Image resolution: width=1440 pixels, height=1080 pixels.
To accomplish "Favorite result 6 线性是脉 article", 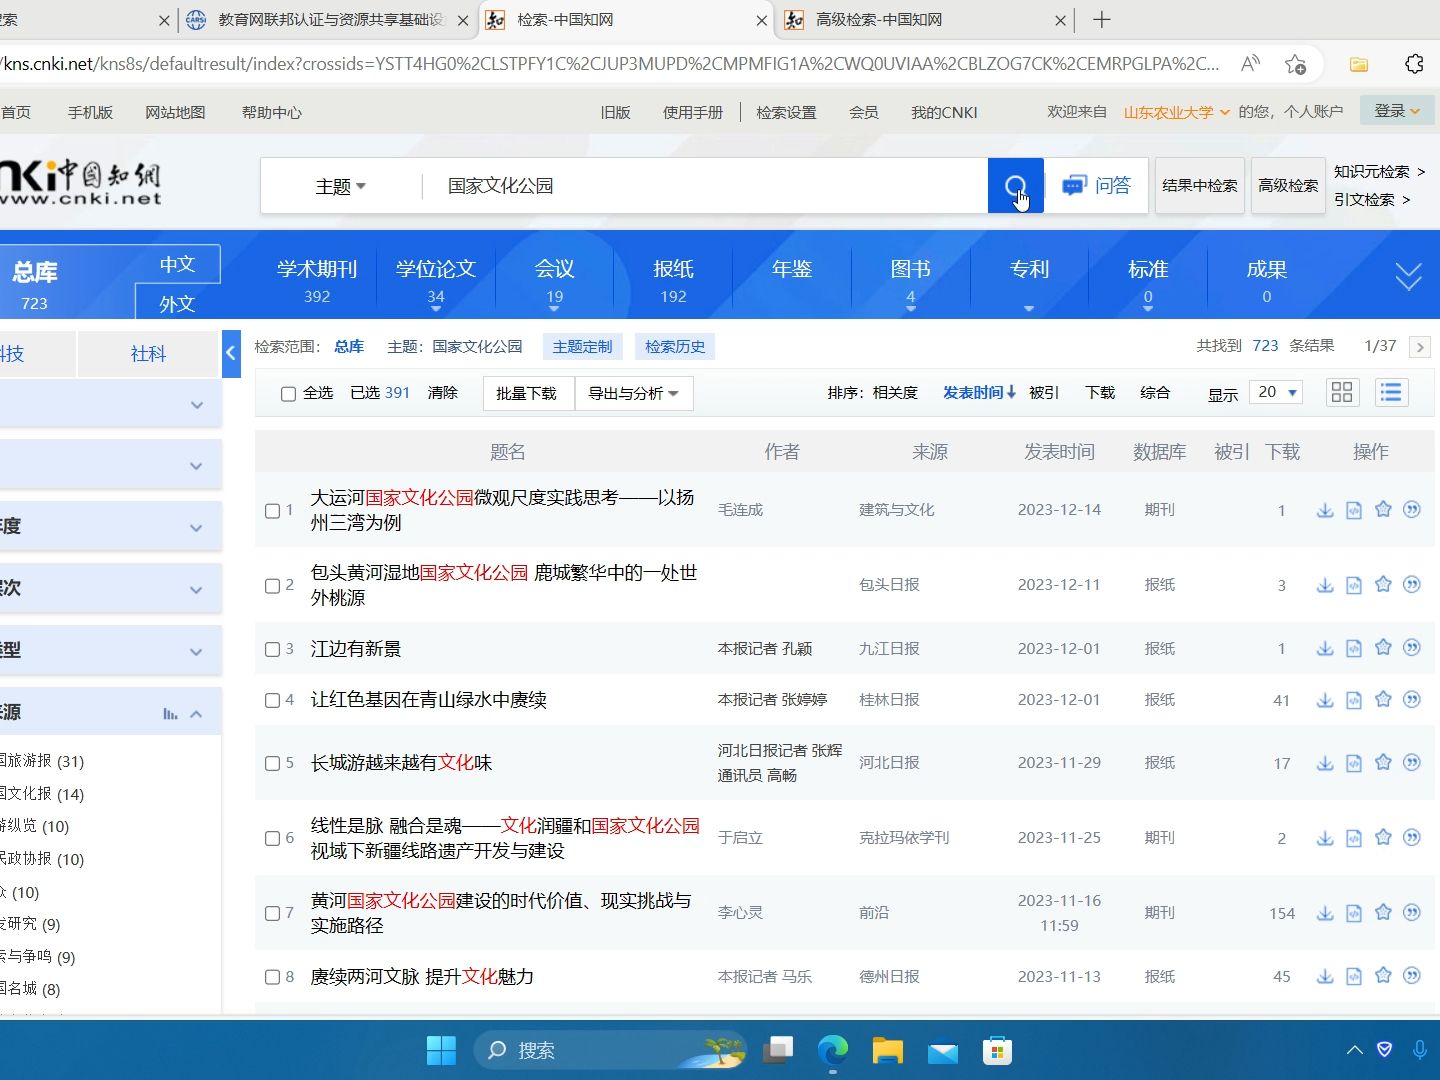I will 1383,837.
